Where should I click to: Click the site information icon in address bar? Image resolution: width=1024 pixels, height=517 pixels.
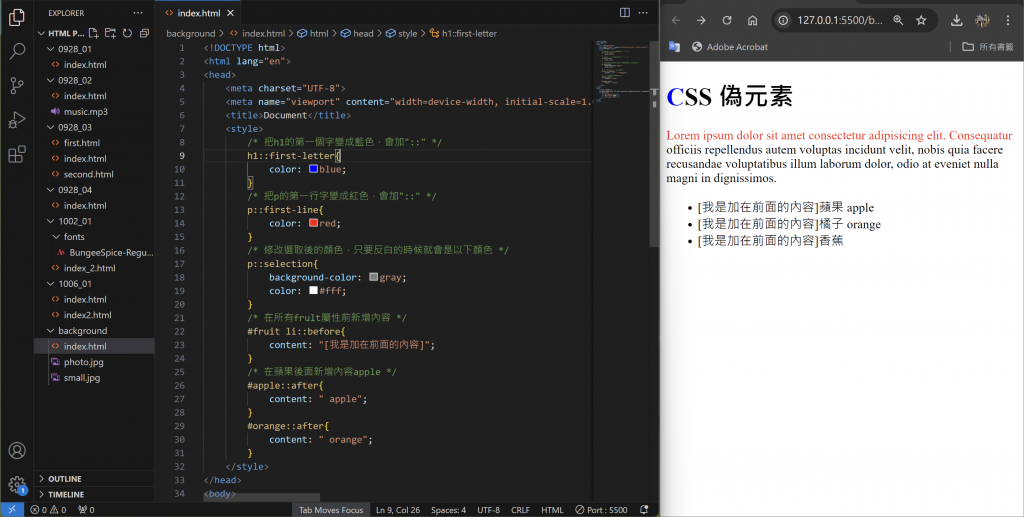coord(784,20)
